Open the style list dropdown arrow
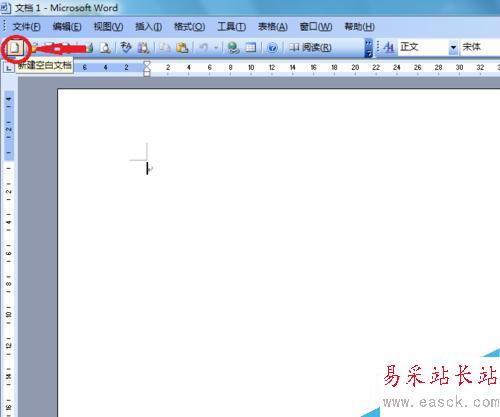 point(453,48)
